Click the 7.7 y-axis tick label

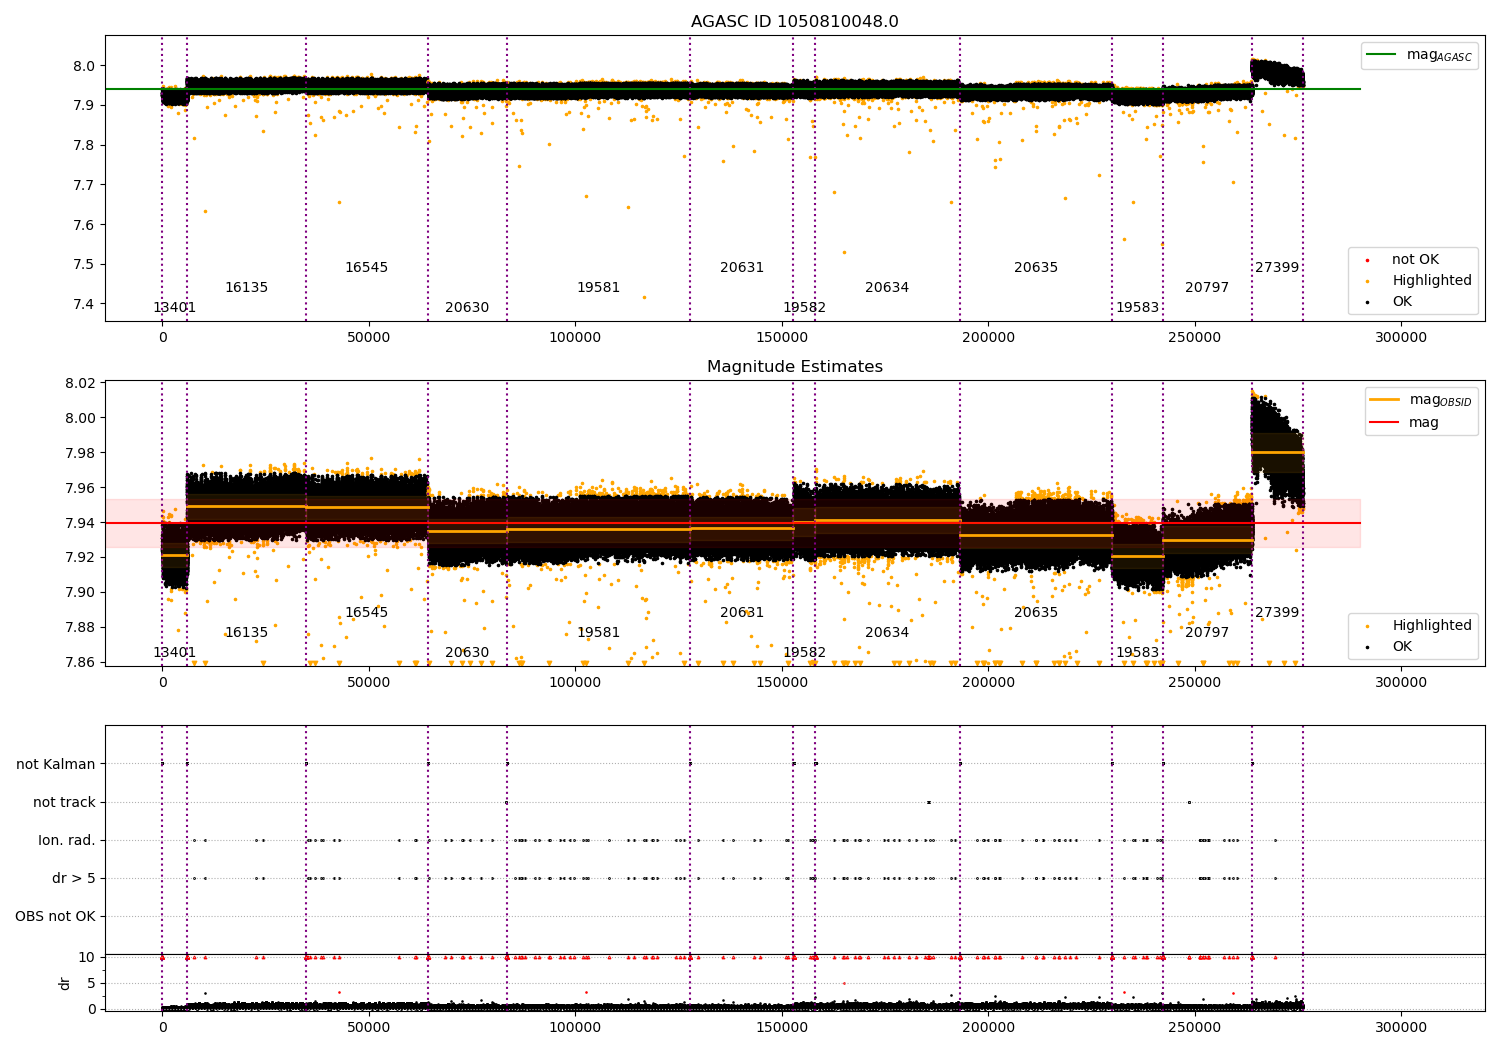[85, 185]
